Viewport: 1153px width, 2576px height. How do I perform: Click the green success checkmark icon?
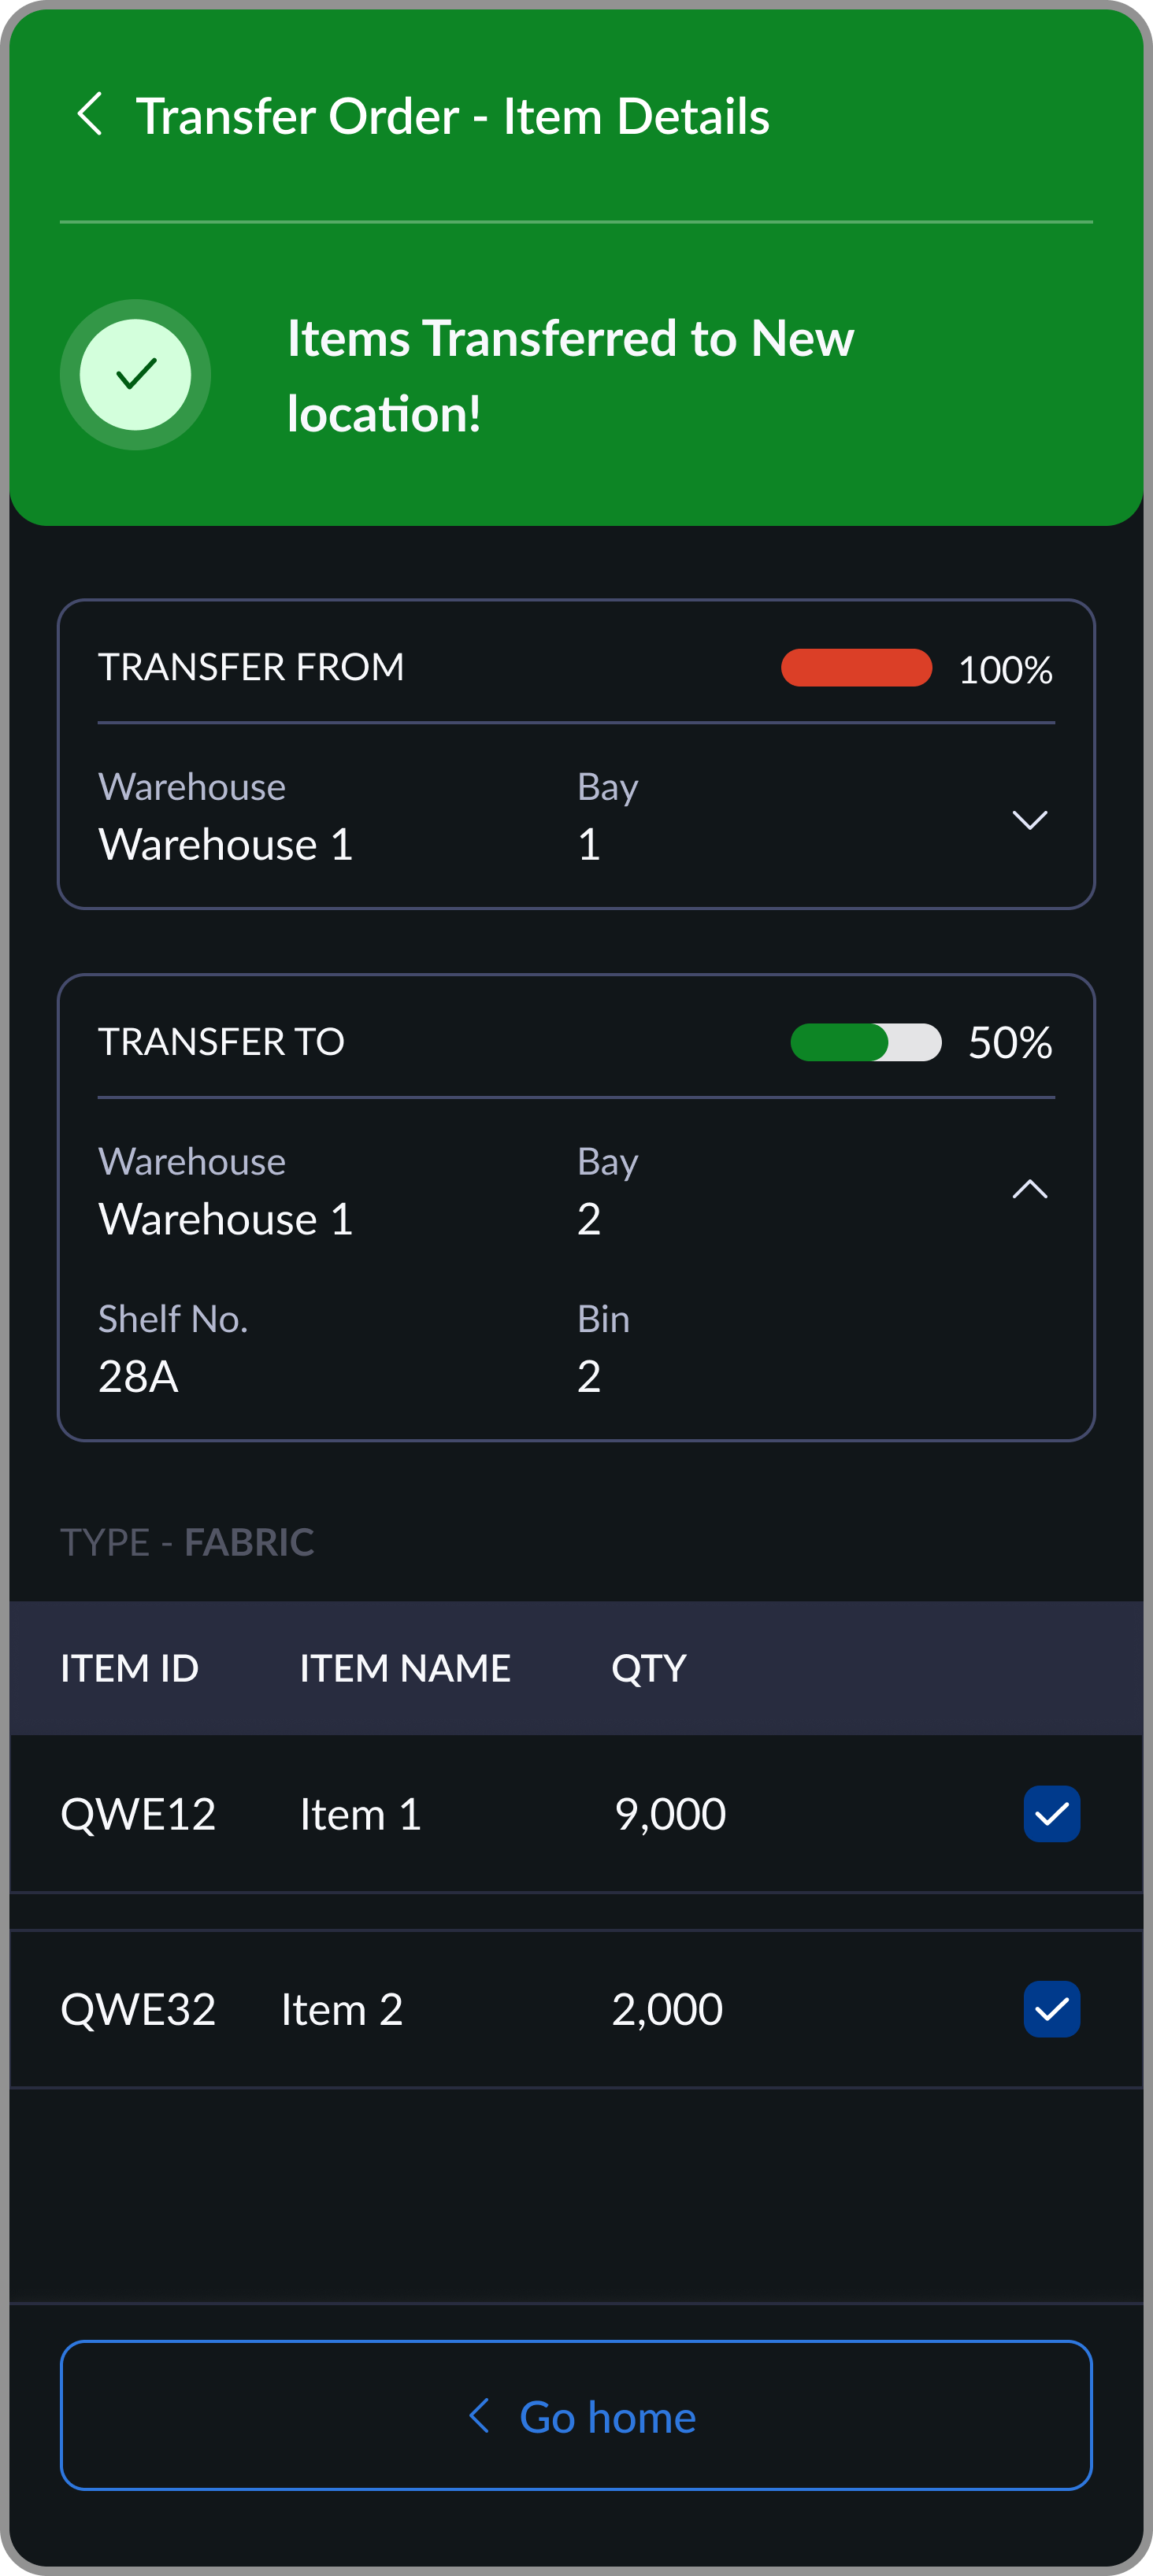[x=135, y=375]
